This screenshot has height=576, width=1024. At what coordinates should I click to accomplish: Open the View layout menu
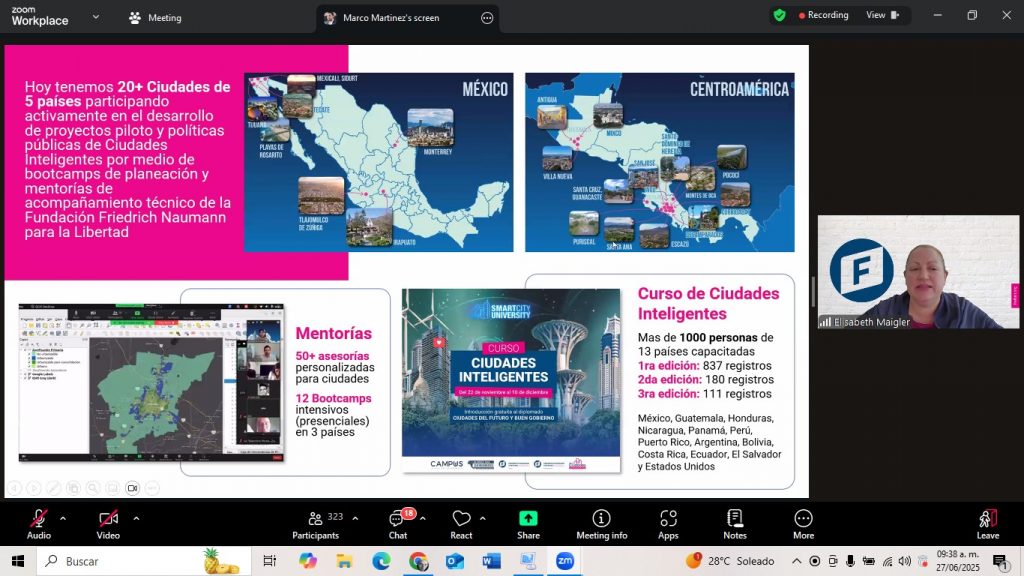click(882, 15)
